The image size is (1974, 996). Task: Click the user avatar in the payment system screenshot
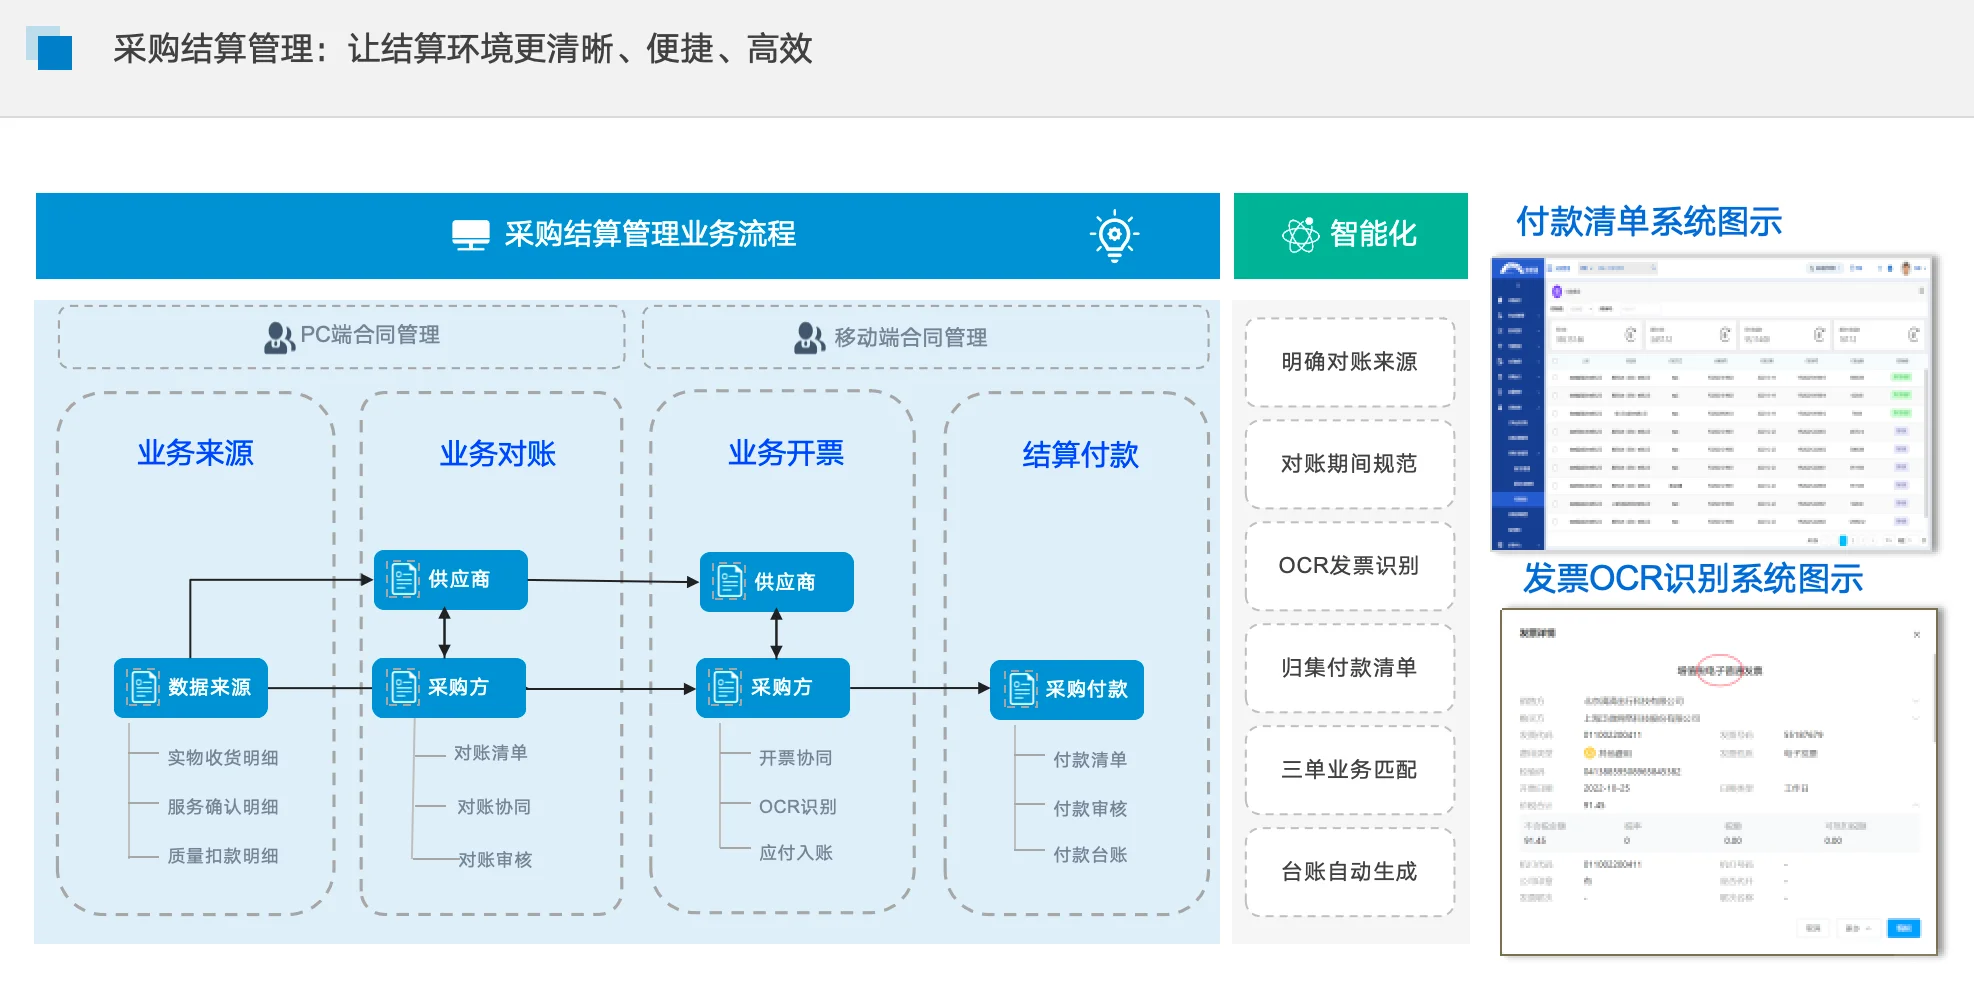point(1905,268)
